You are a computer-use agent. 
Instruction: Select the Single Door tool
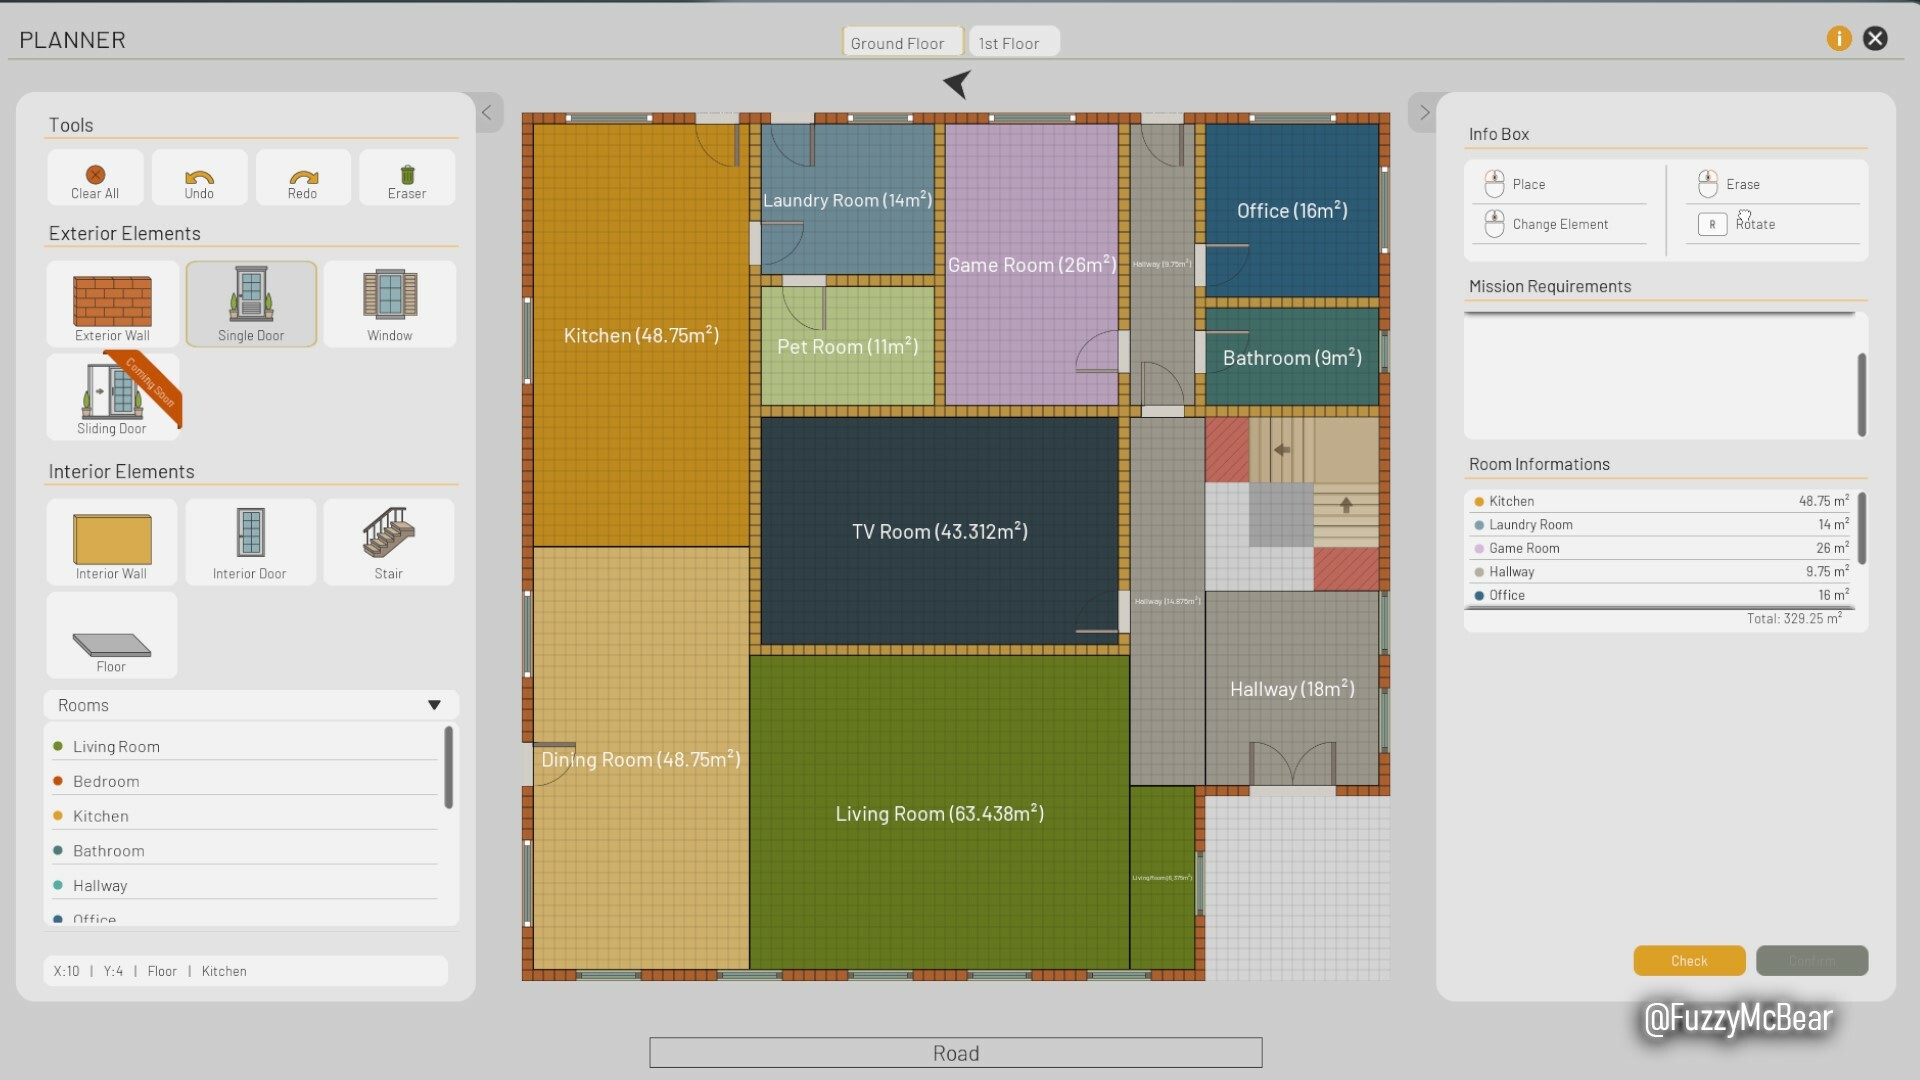point(251,303)
